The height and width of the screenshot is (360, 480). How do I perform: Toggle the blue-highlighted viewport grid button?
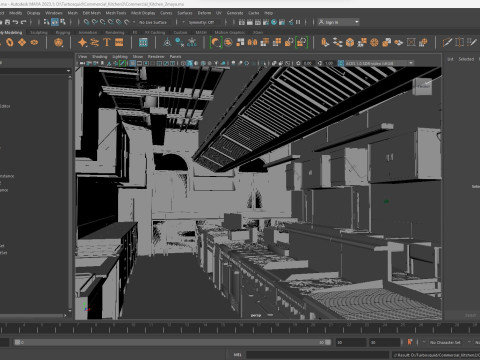[x=132, y=63]
